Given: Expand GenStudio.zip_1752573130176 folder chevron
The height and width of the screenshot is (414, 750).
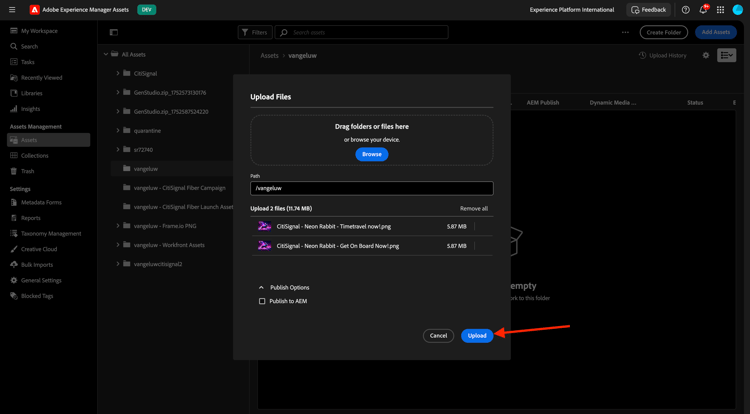Looking at the screenshot, I should coord(118,92).
